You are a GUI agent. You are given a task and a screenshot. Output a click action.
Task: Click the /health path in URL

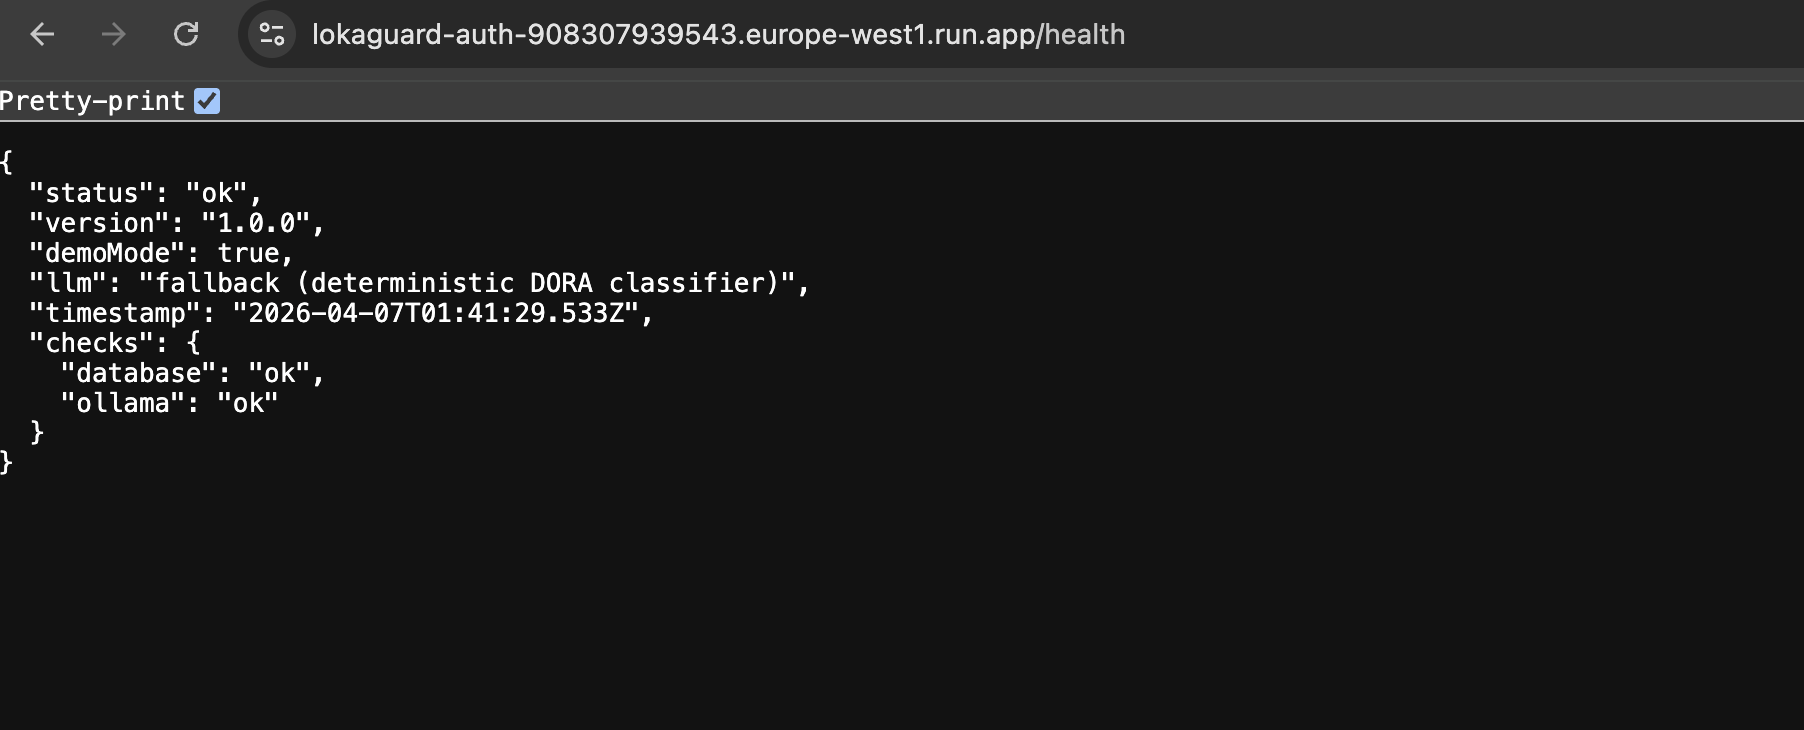coord(1081,34)
